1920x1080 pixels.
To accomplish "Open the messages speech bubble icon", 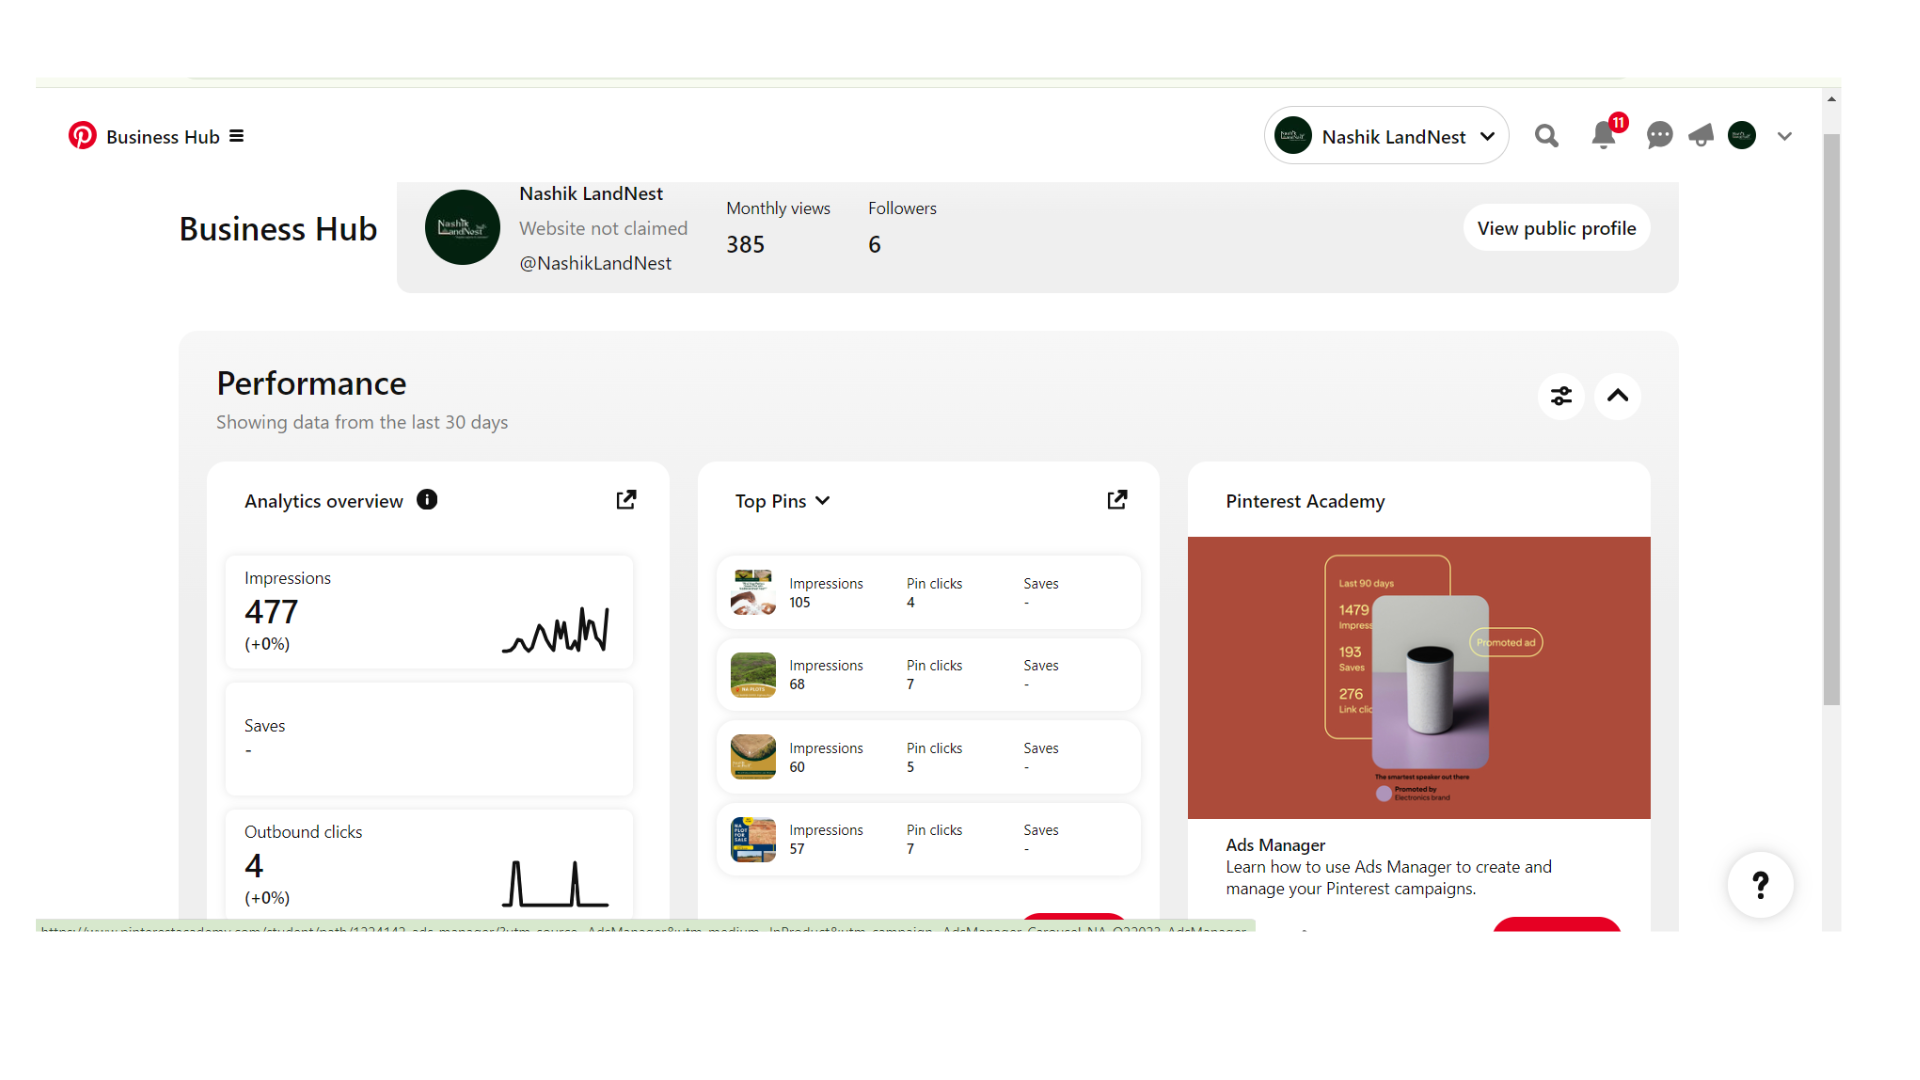I will coord(1659,135).
